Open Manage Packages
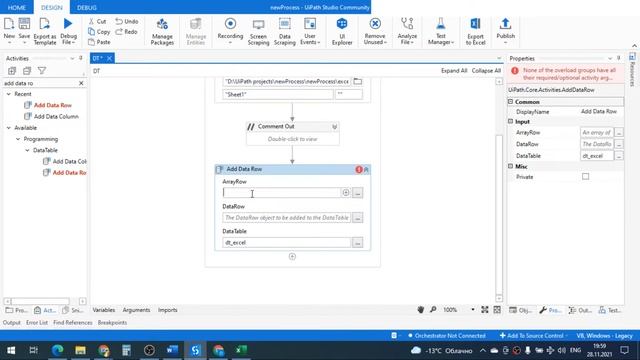Viewport: 640px width, 360px height. 162,31
